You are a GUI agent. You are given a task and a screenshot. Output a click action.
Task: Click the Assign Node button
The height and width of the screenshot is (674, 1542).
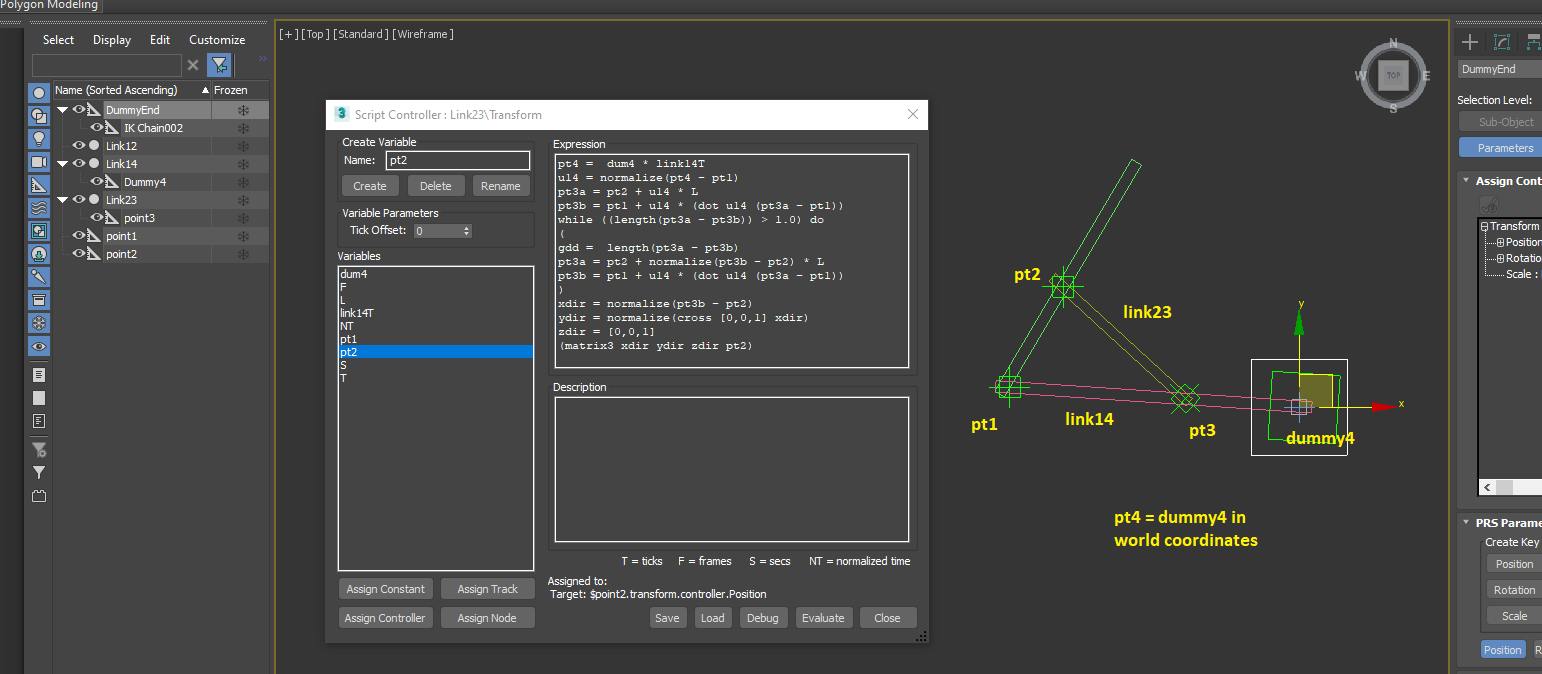[487, 618]
